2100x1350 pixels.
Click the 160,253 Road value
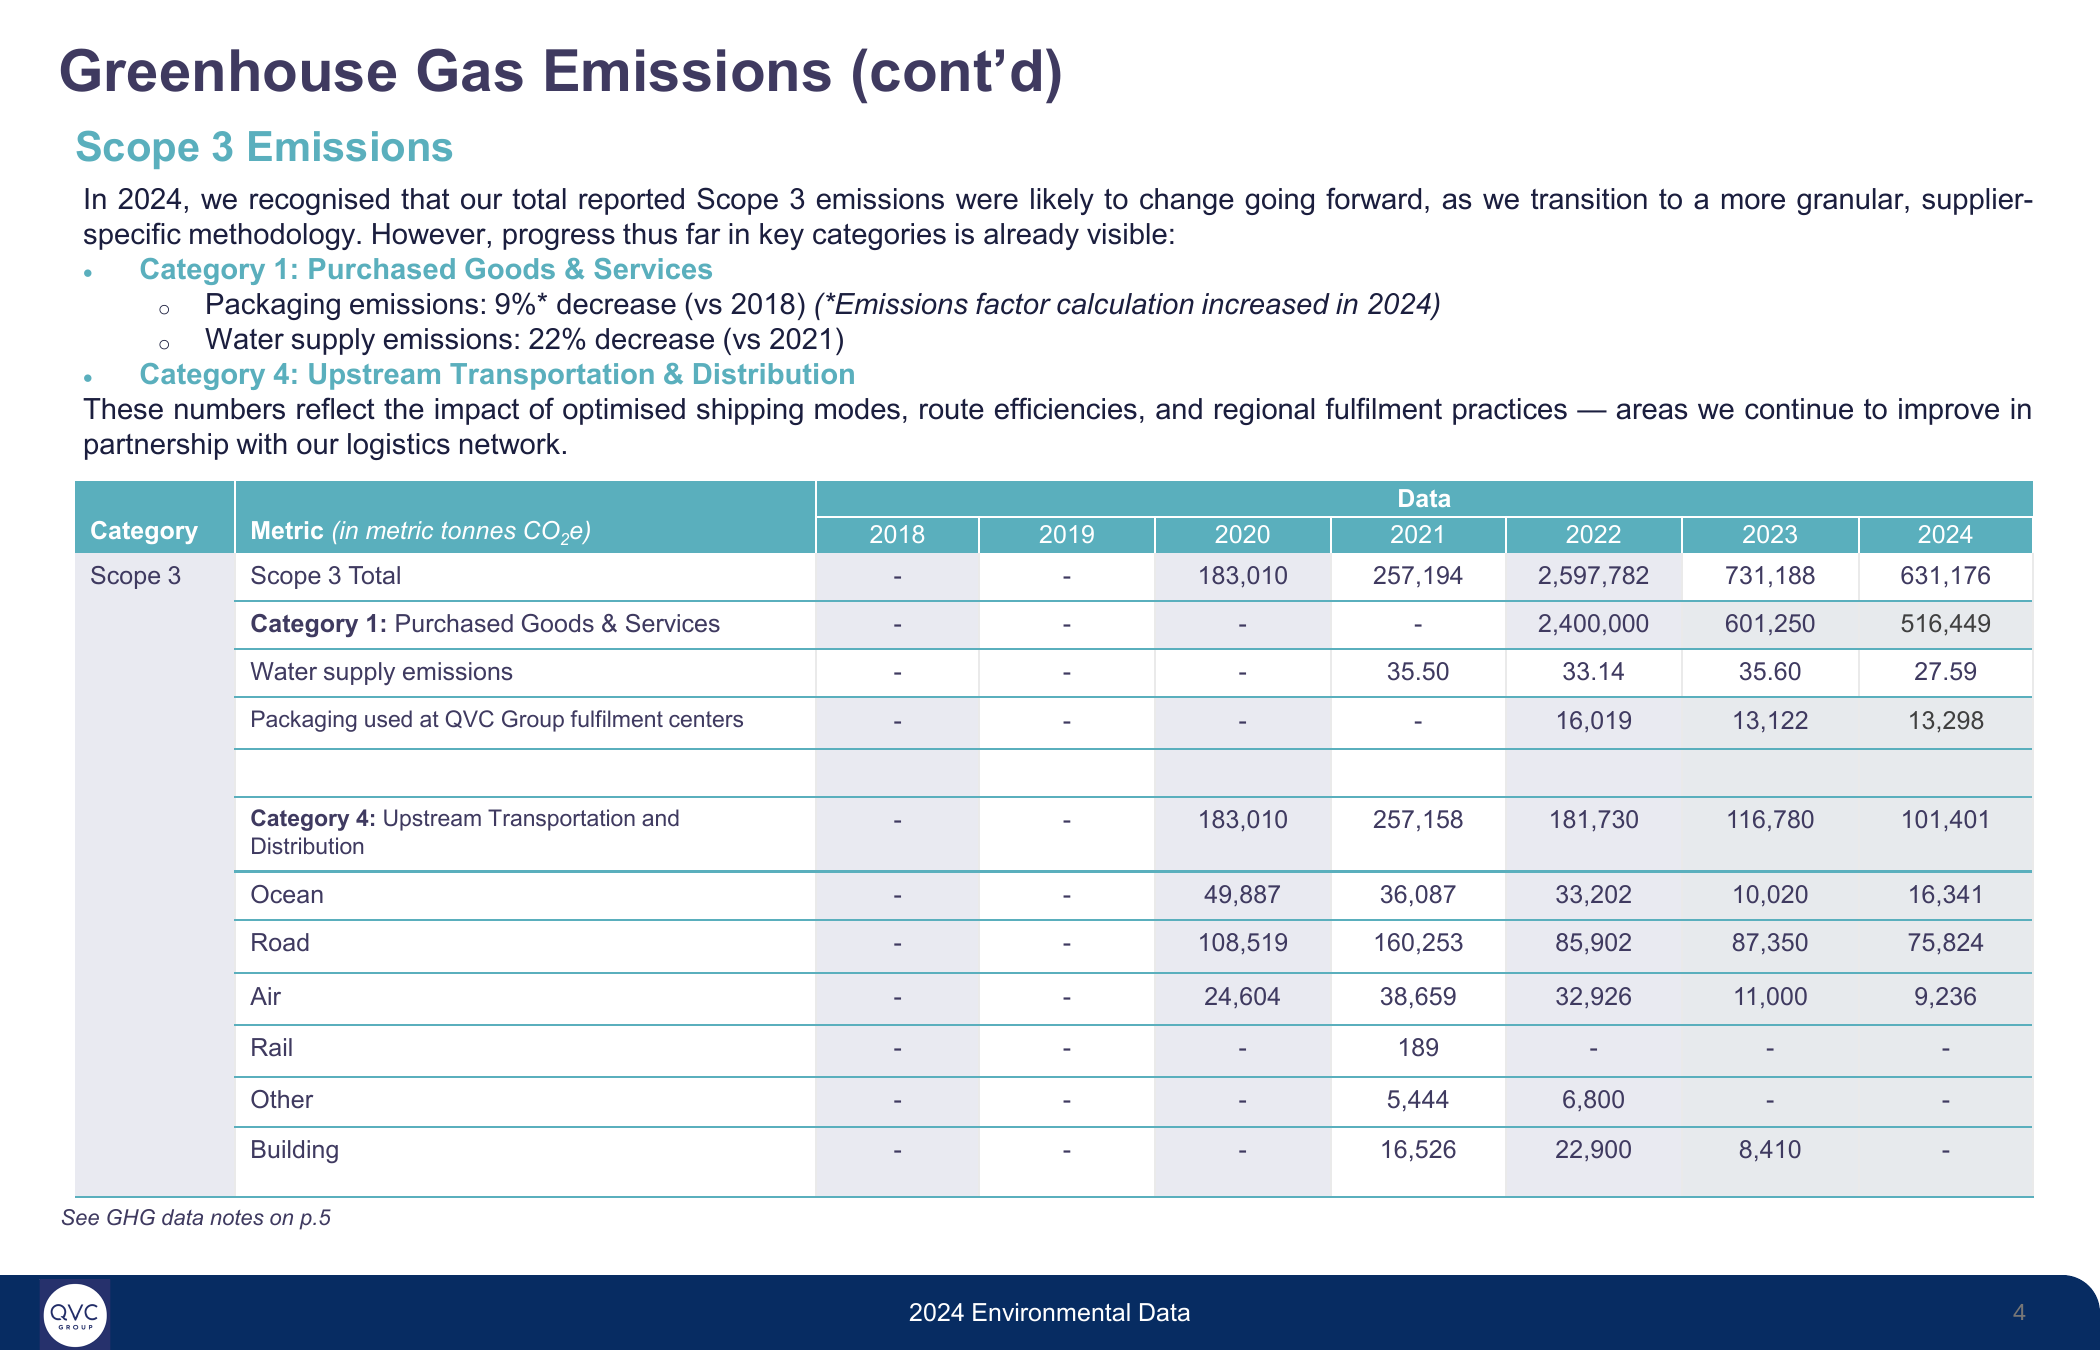pyautogui.click(x=1417, y=943)
